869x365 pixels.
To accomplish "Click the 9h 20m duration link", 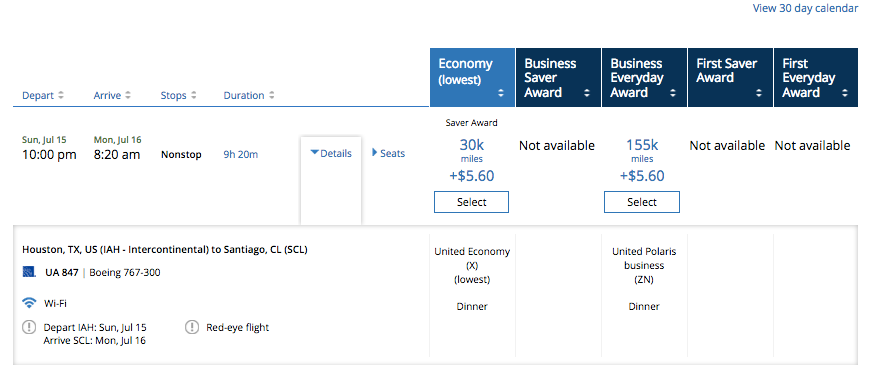I will pyautogui.click(x=241, y=155).
